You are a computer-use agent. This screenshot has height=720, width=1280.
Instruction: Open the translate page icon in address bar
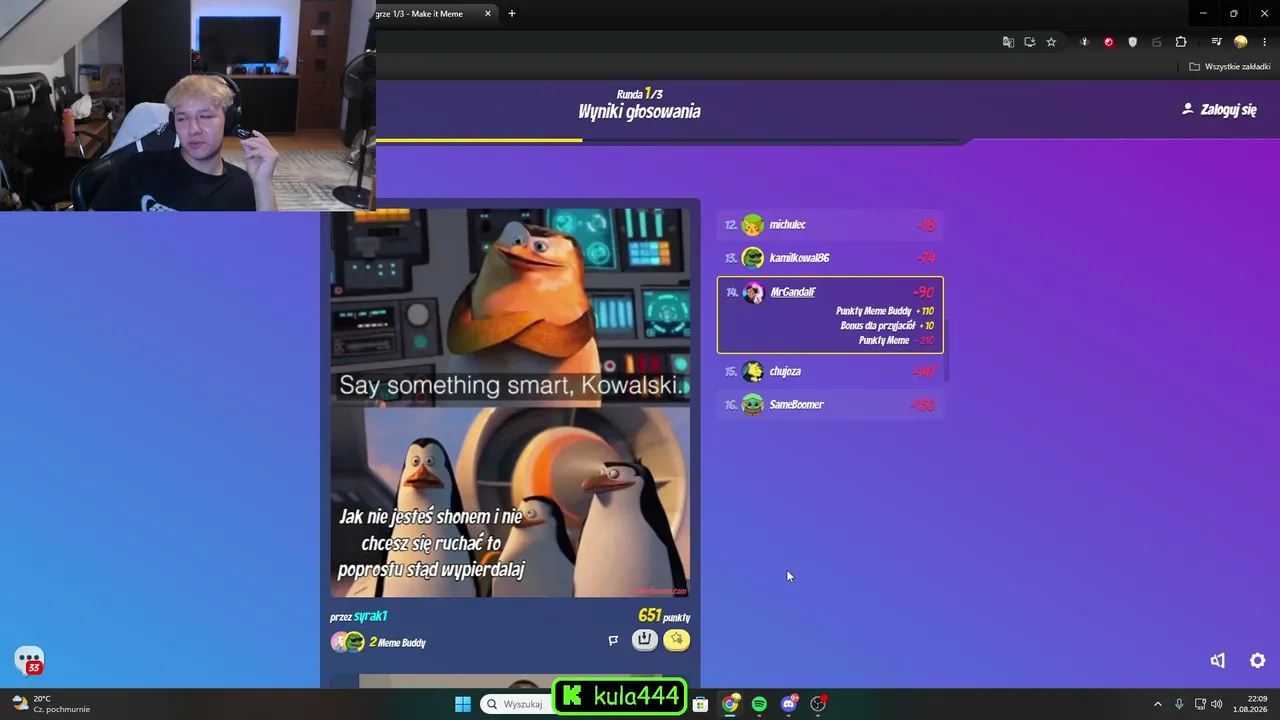coord(1008,42)
